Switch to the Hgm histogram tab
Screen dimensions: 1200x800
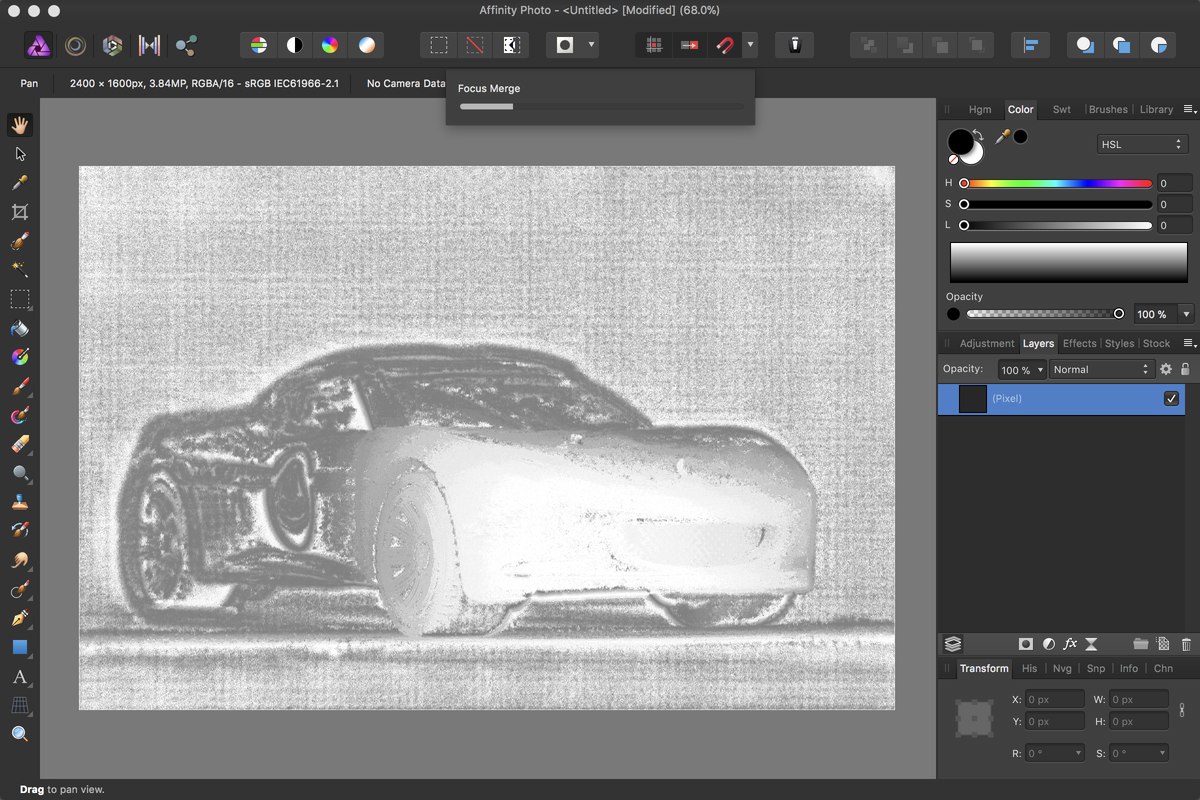click(980, 110)
